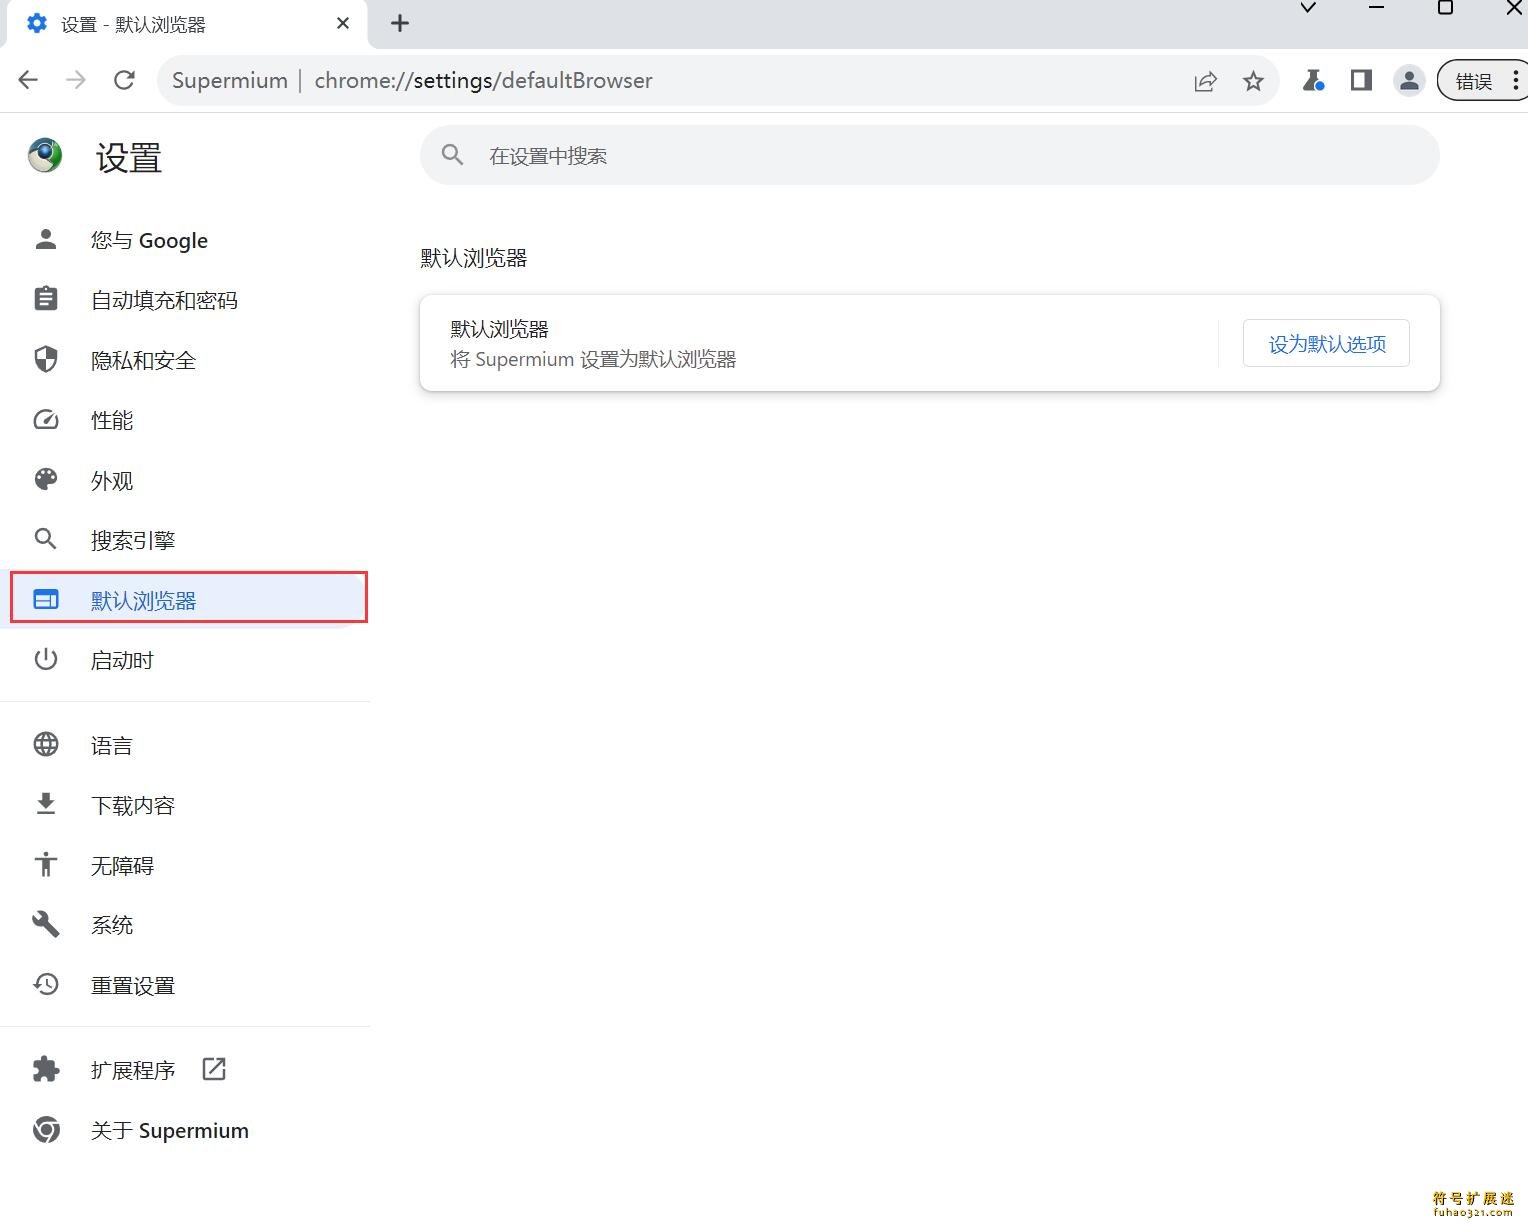Image resolution: width=1528 pixels, height=1227 pixels.
Task: Click the share page icon in address bar
Action: point(1206,81)
